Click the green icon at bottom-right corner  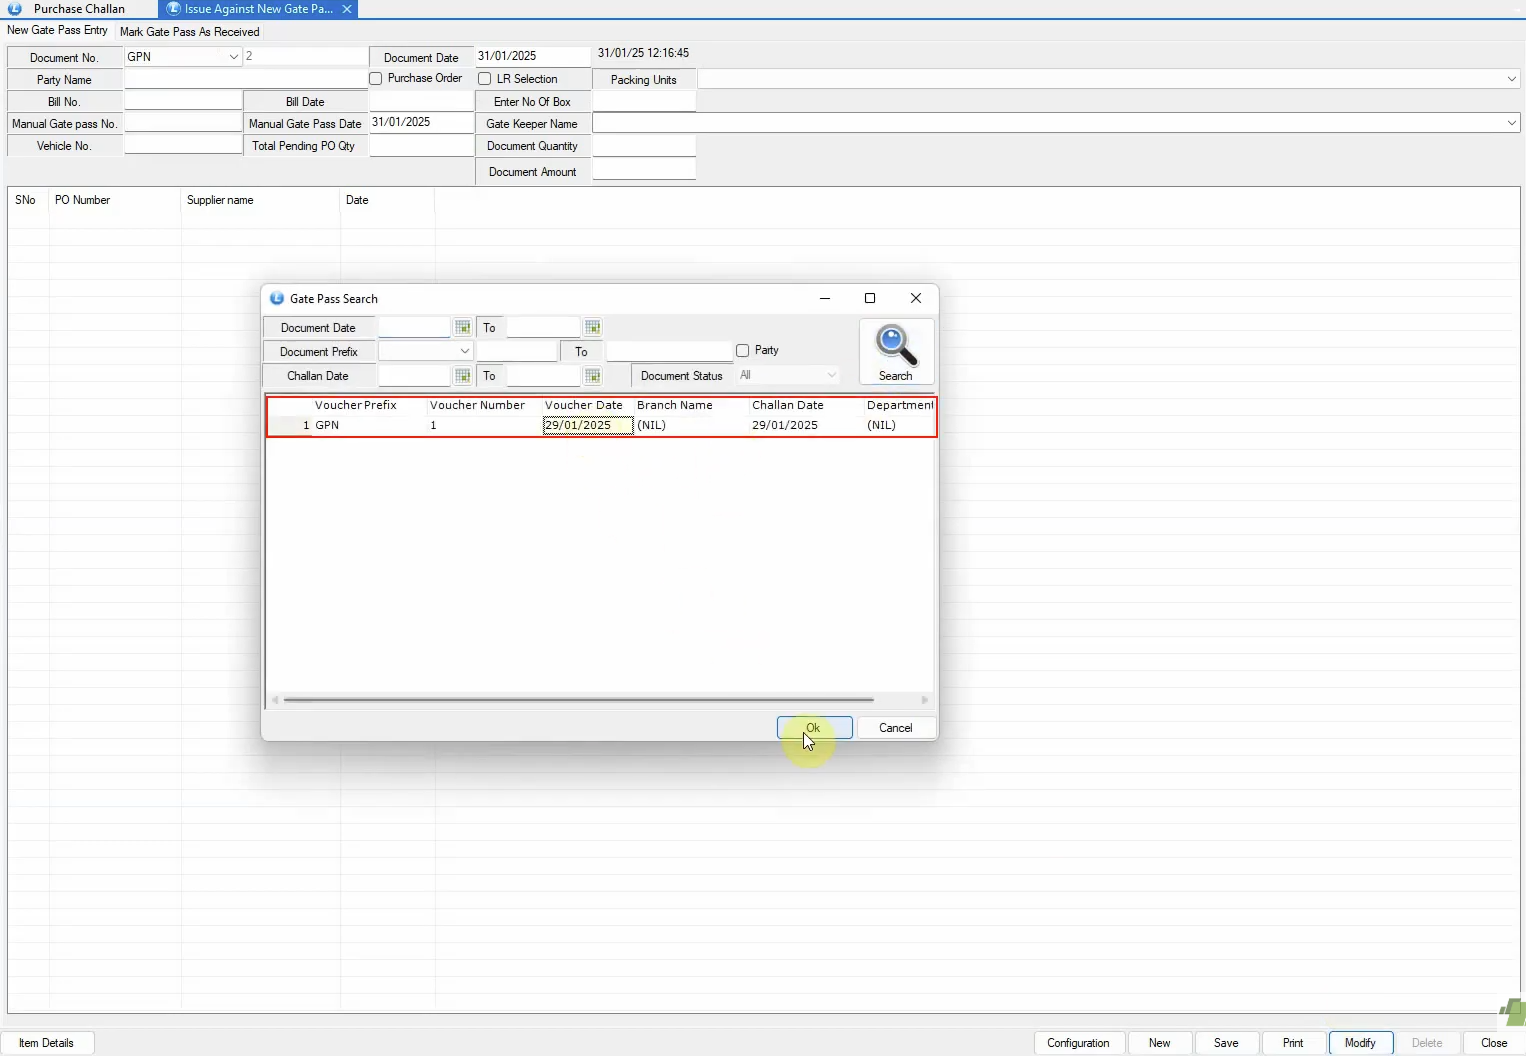click(1514, 1011)
